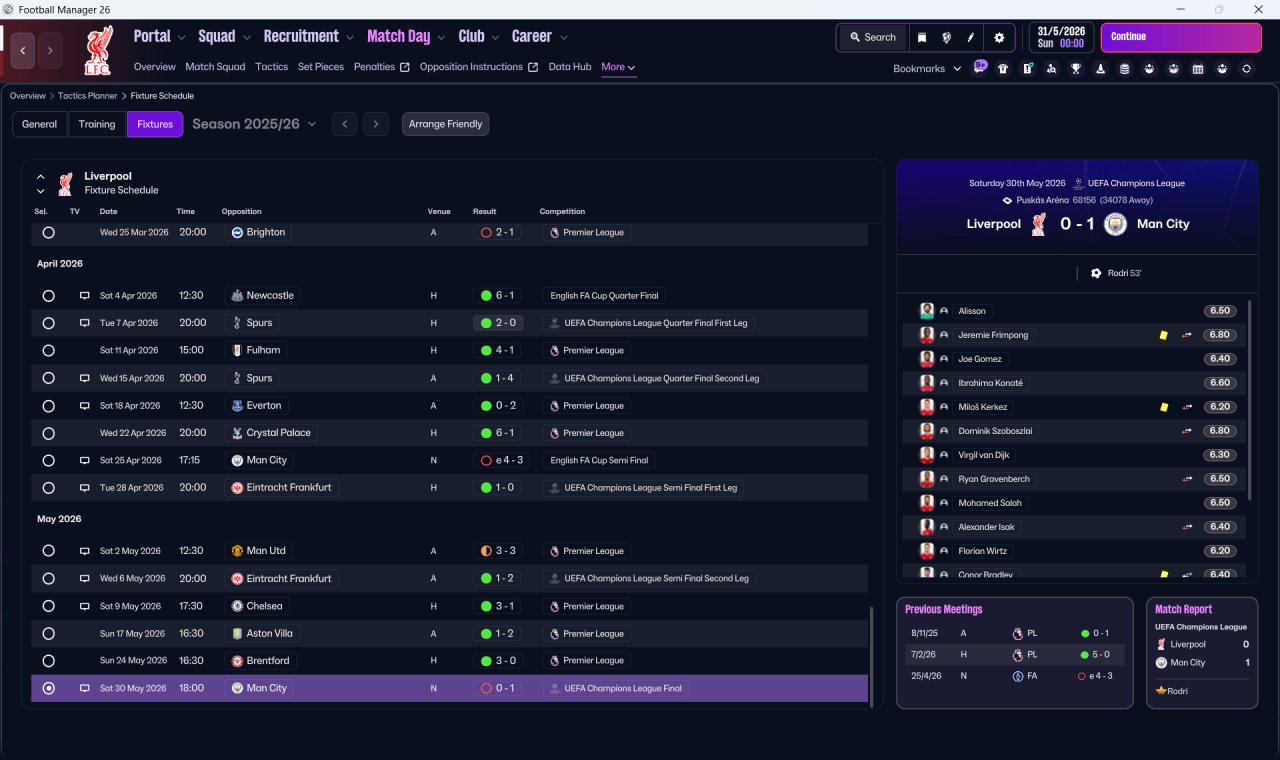1280x760 pixels.
Task: Open Tactics Planner breadcrumb link
Action: click(89, 96)
